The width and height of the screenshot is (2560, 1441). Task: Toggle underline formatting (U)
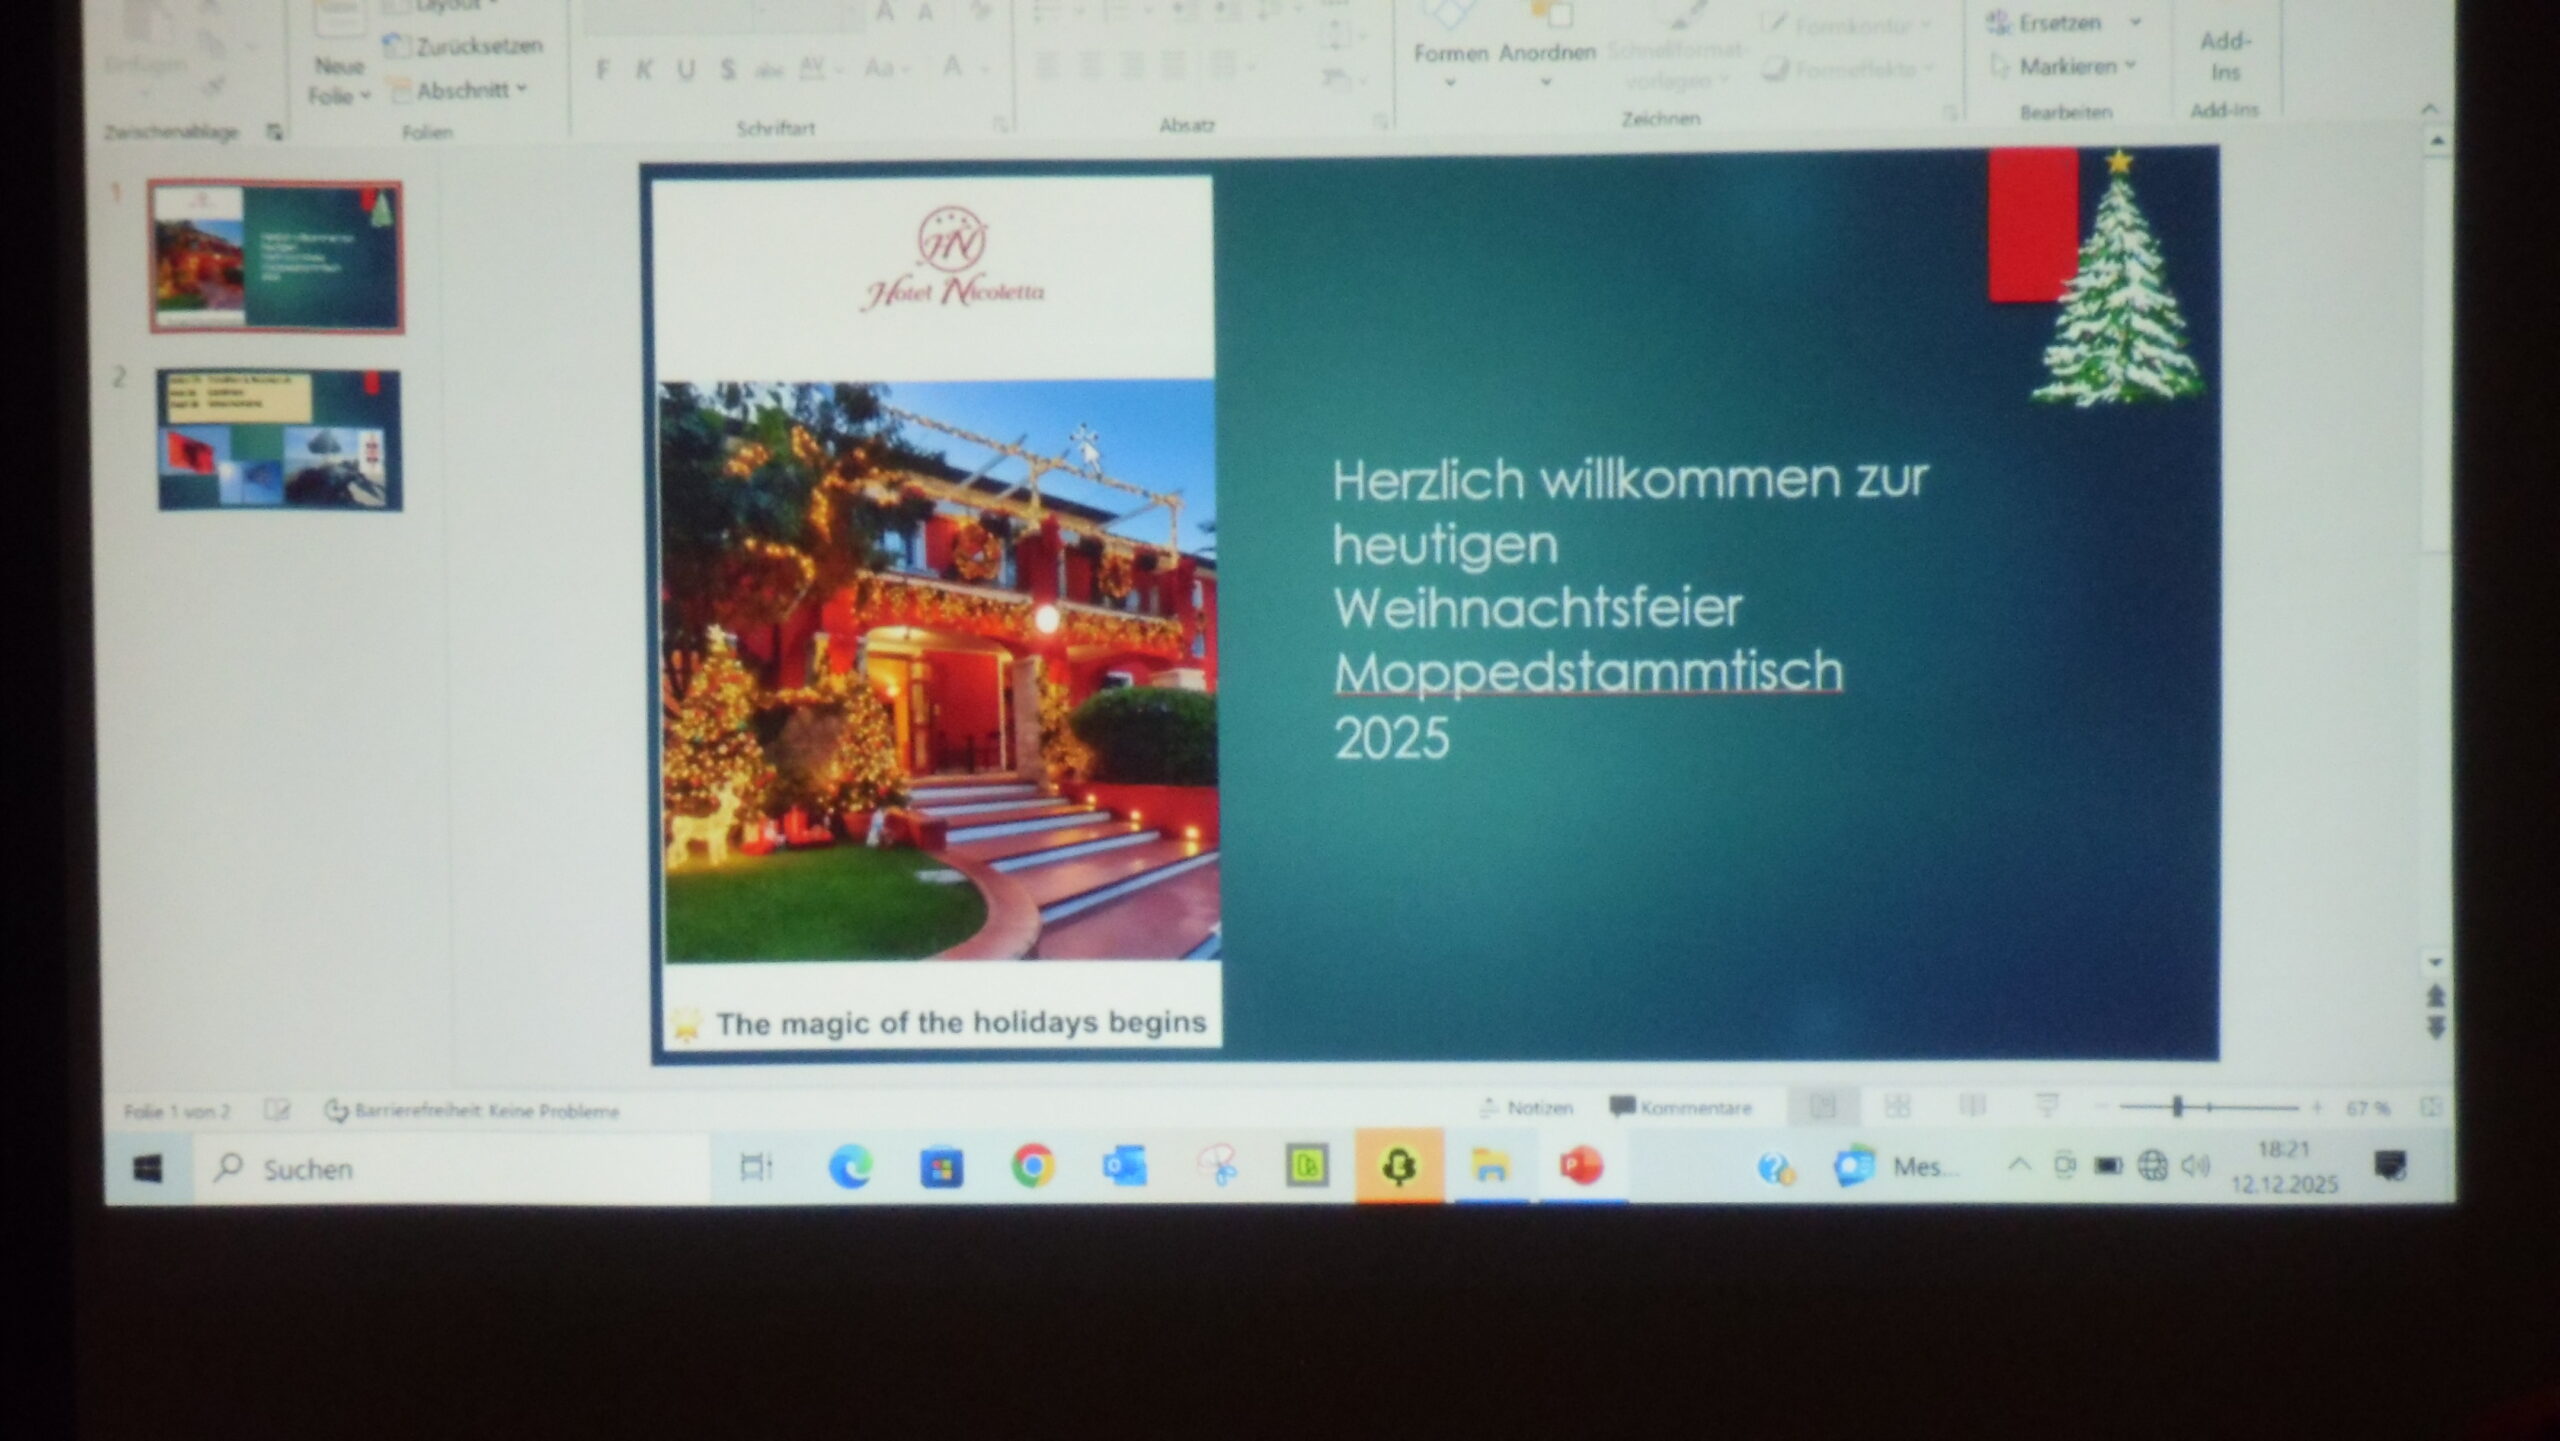point(686,70)
